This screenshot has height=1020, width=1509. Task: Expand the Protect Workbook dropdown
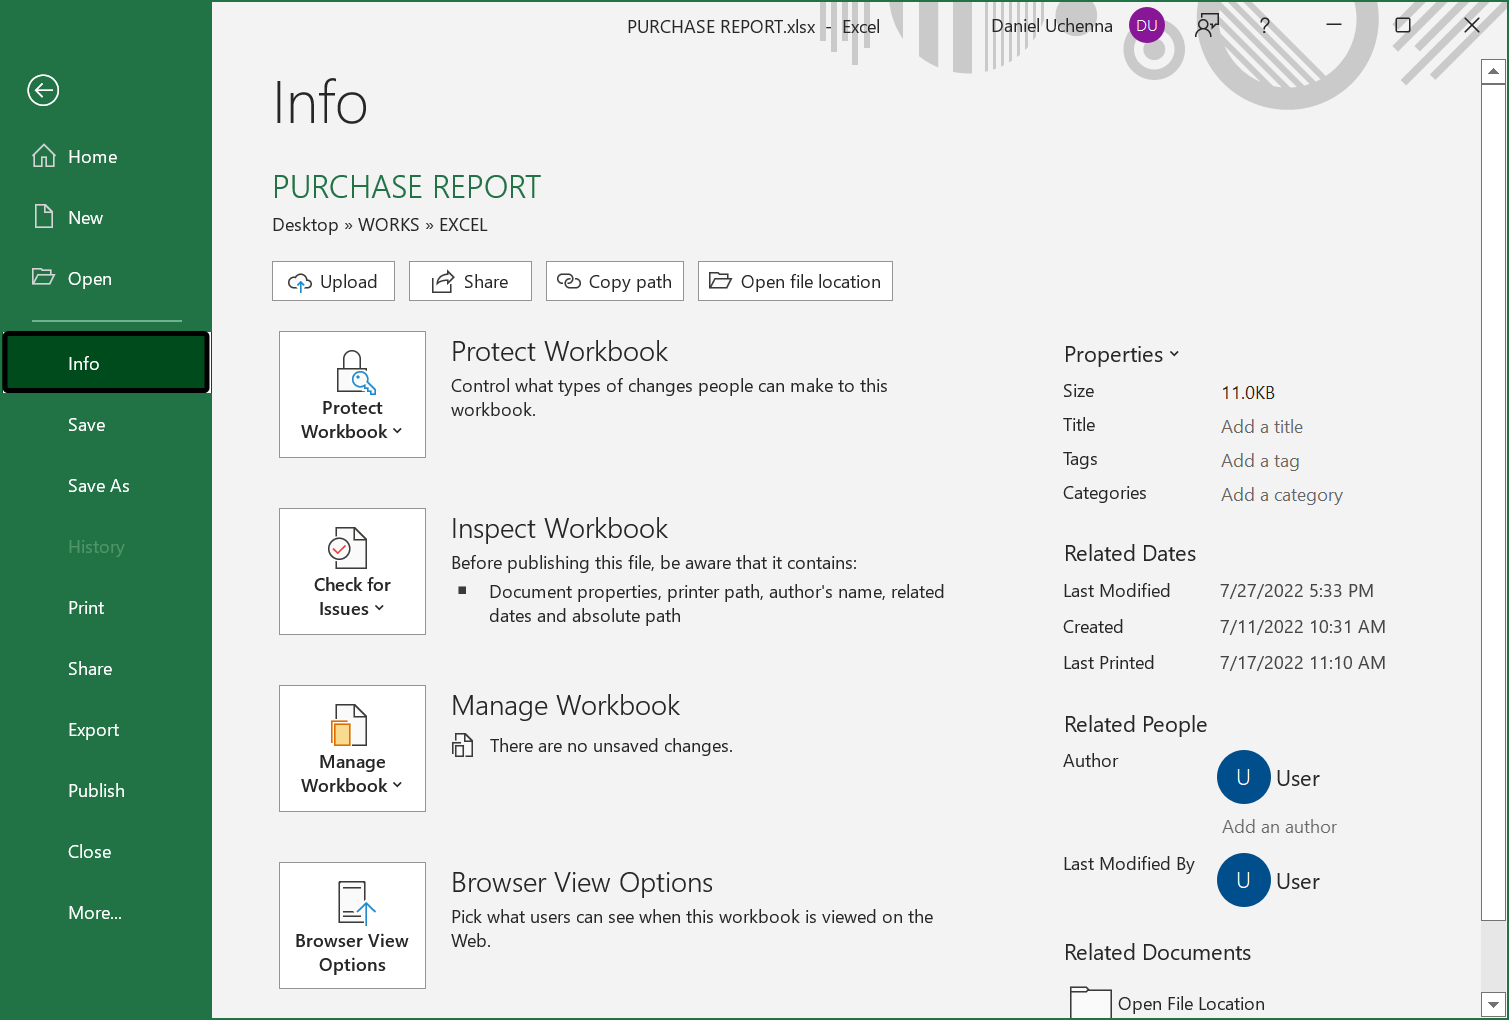pyautogui.click(x=352, y=395)
